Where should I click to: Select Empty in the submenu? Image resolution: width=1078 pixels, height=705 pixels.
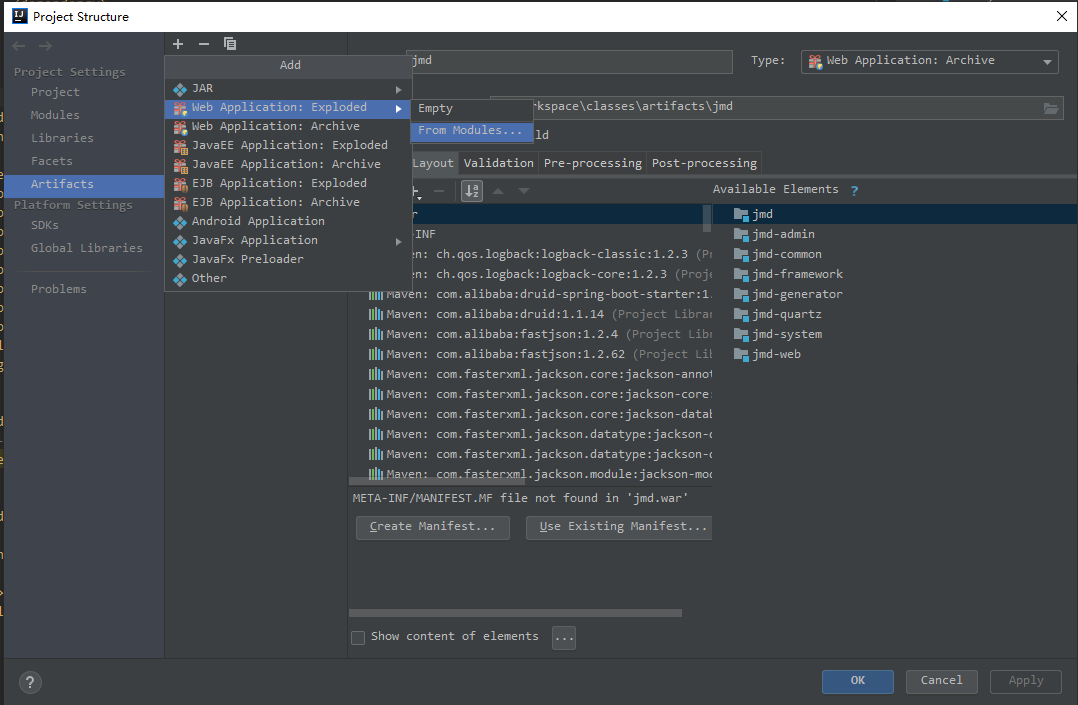472,109
